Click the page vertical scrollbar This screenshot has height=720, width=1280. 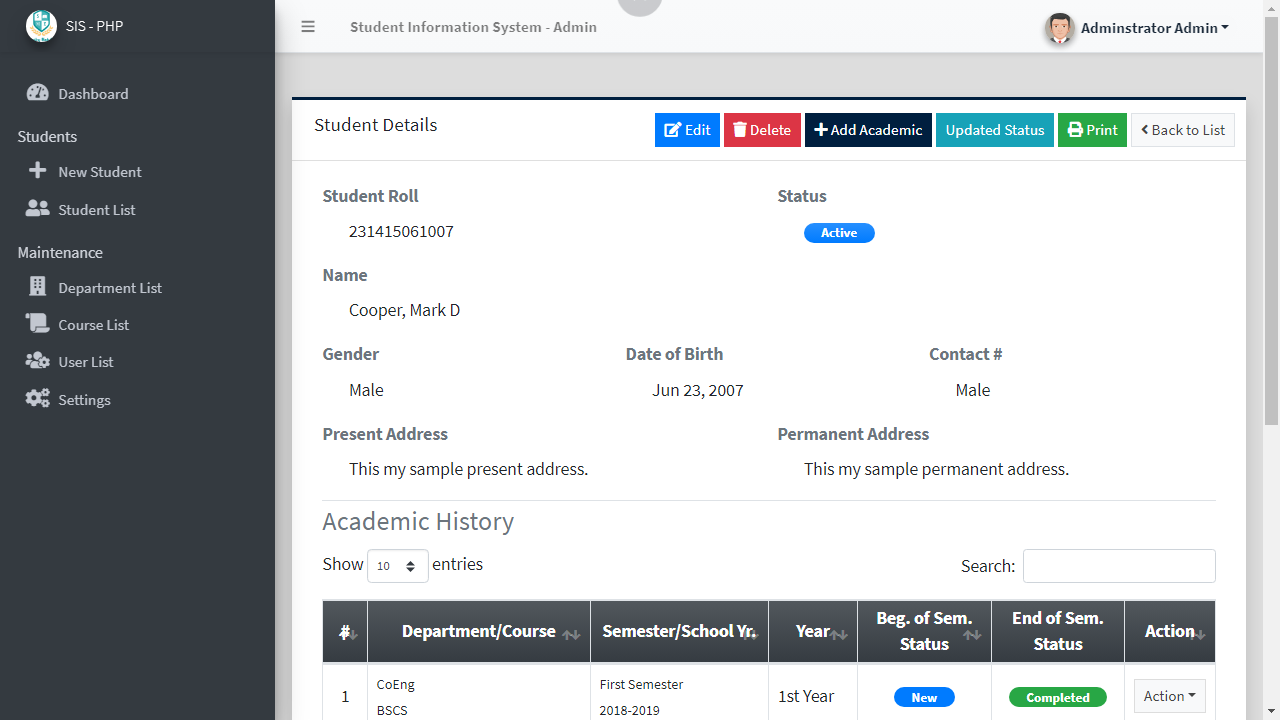[x=1271, y=221]
